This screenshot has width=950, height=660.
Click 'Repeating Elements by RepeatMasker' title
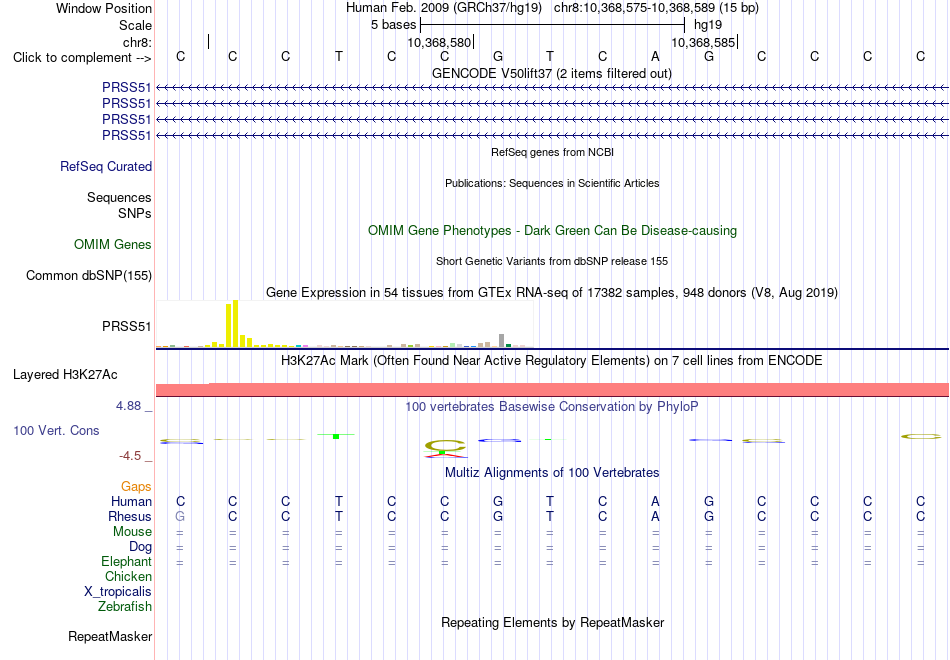tap(552, 622)
